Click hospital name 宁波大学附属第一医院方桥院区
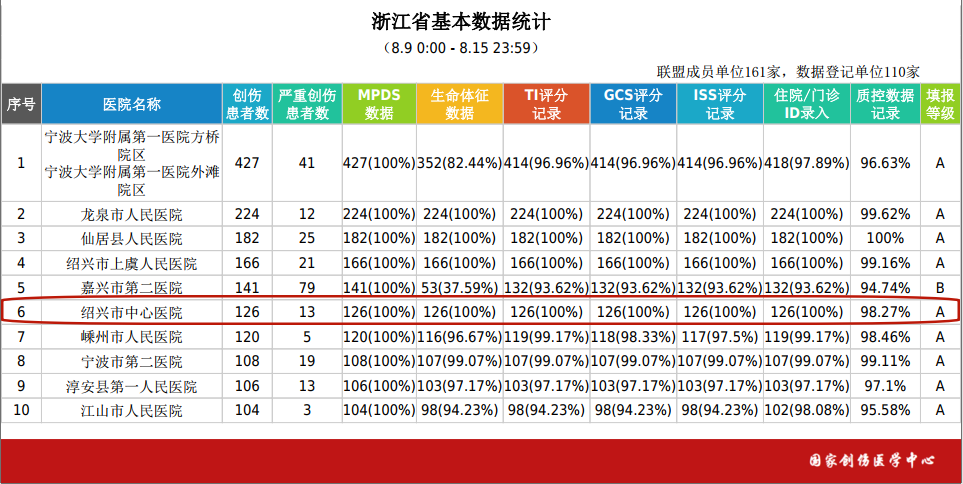963x484 pixels. click(132, 146)
